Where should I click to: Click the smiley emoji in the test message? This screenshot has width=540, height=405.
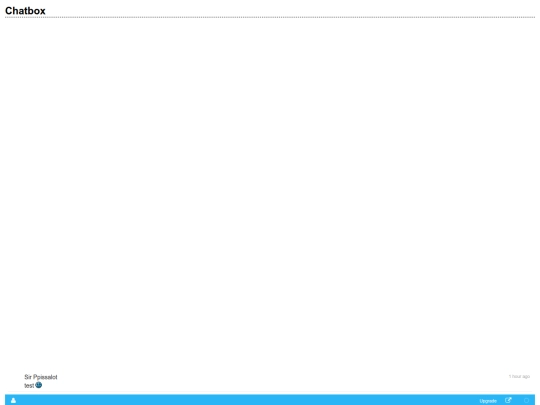click(39, 385)
